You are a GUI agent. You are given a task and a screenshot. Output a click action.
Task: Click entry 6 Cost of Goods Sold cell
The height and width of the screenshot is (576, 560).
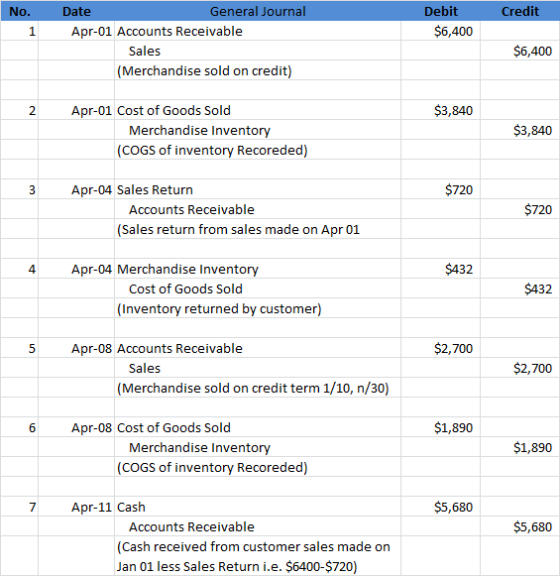(x=258, y=428)
